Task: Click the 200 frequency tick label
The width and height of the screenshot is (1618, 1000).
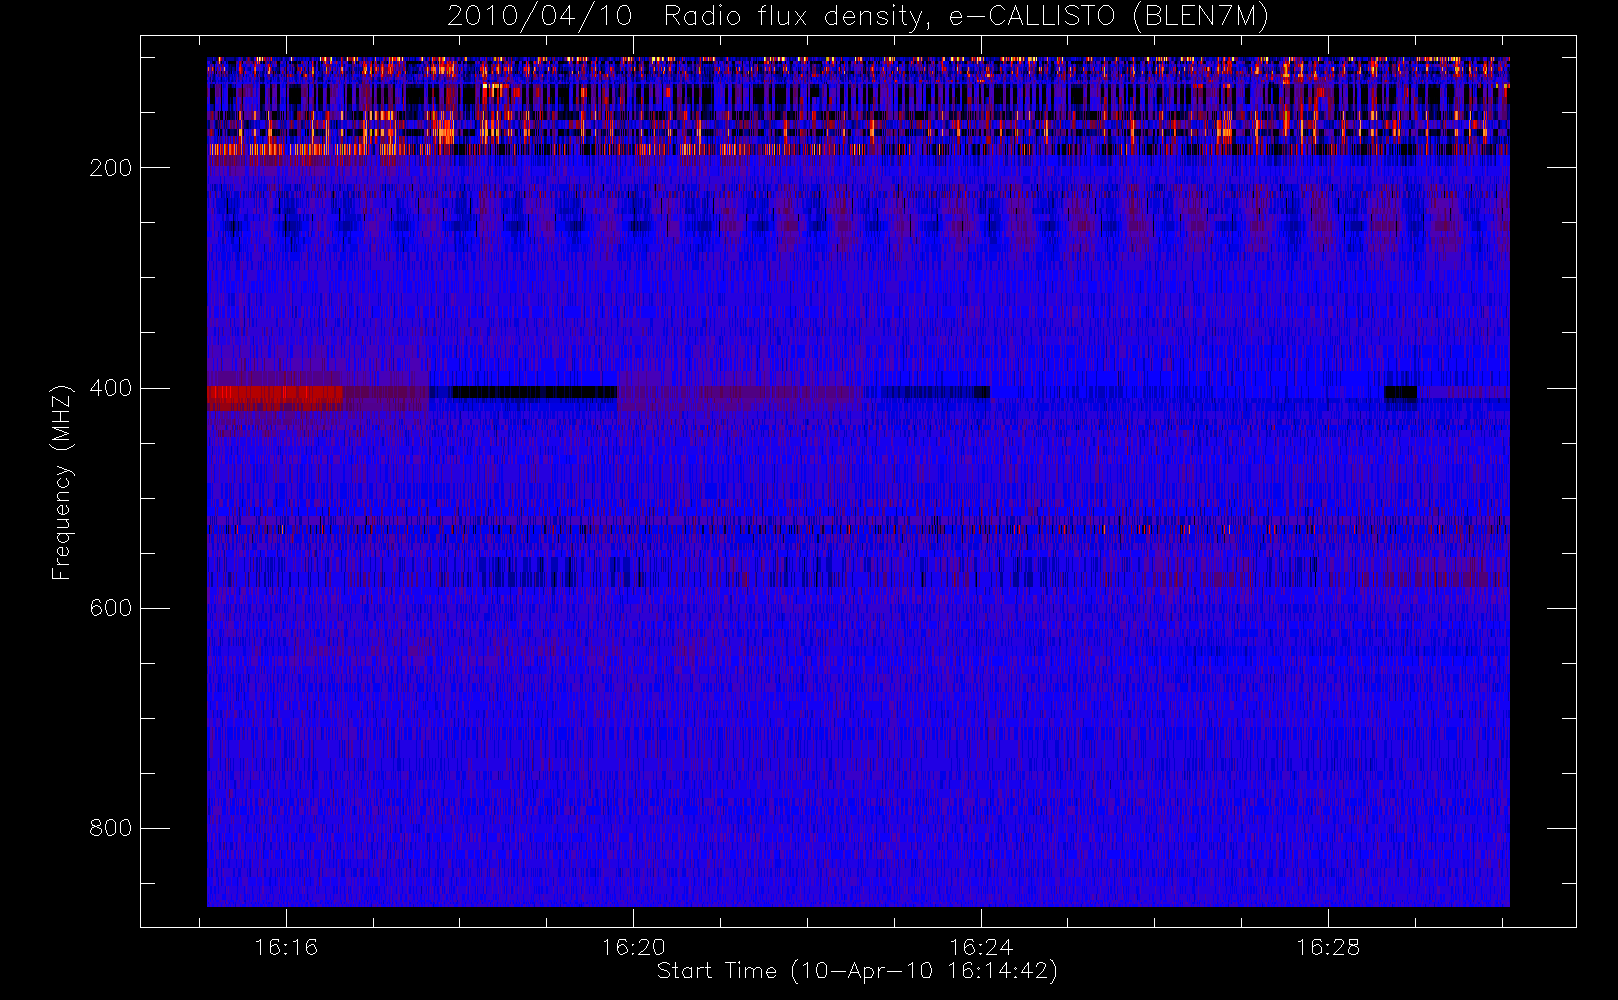Action: [110, 168]
